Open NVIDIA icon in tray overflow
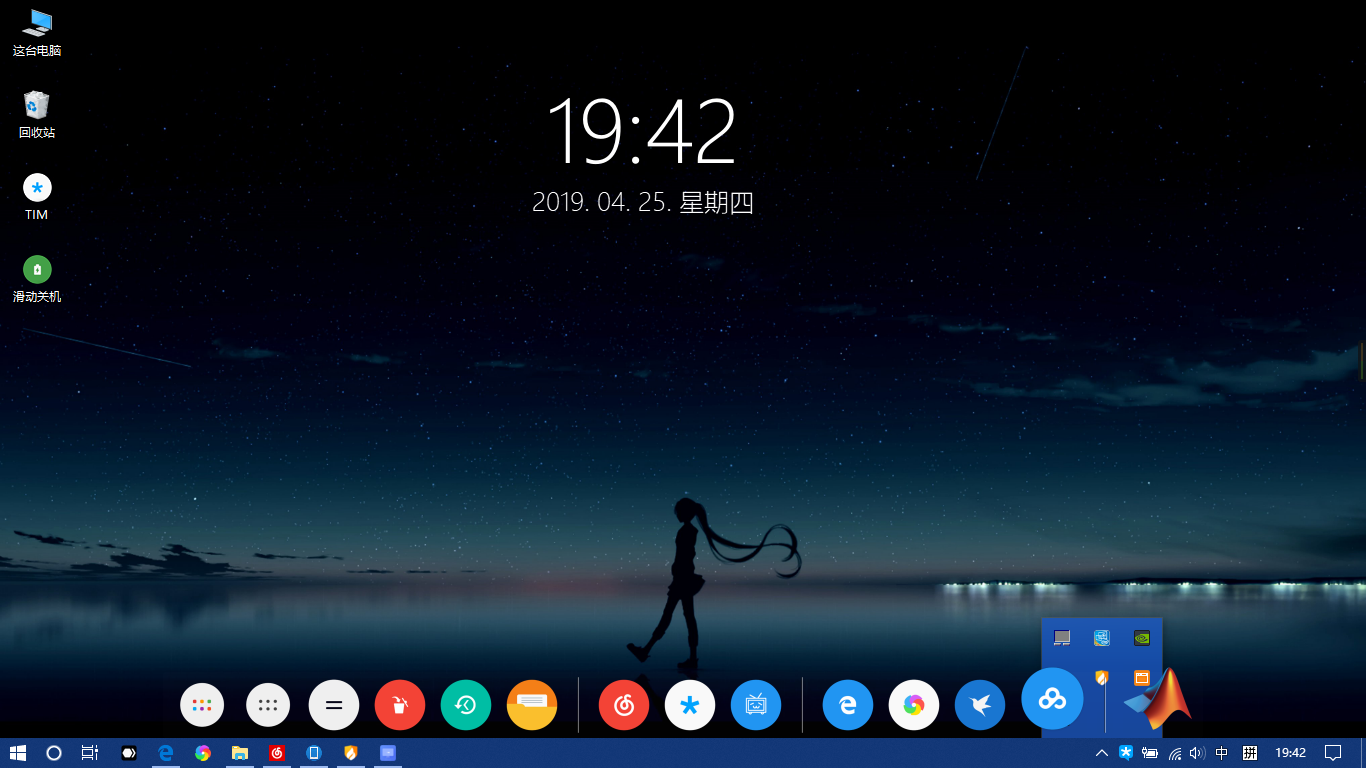1366x768 pixels. (x=1141, y=638)
